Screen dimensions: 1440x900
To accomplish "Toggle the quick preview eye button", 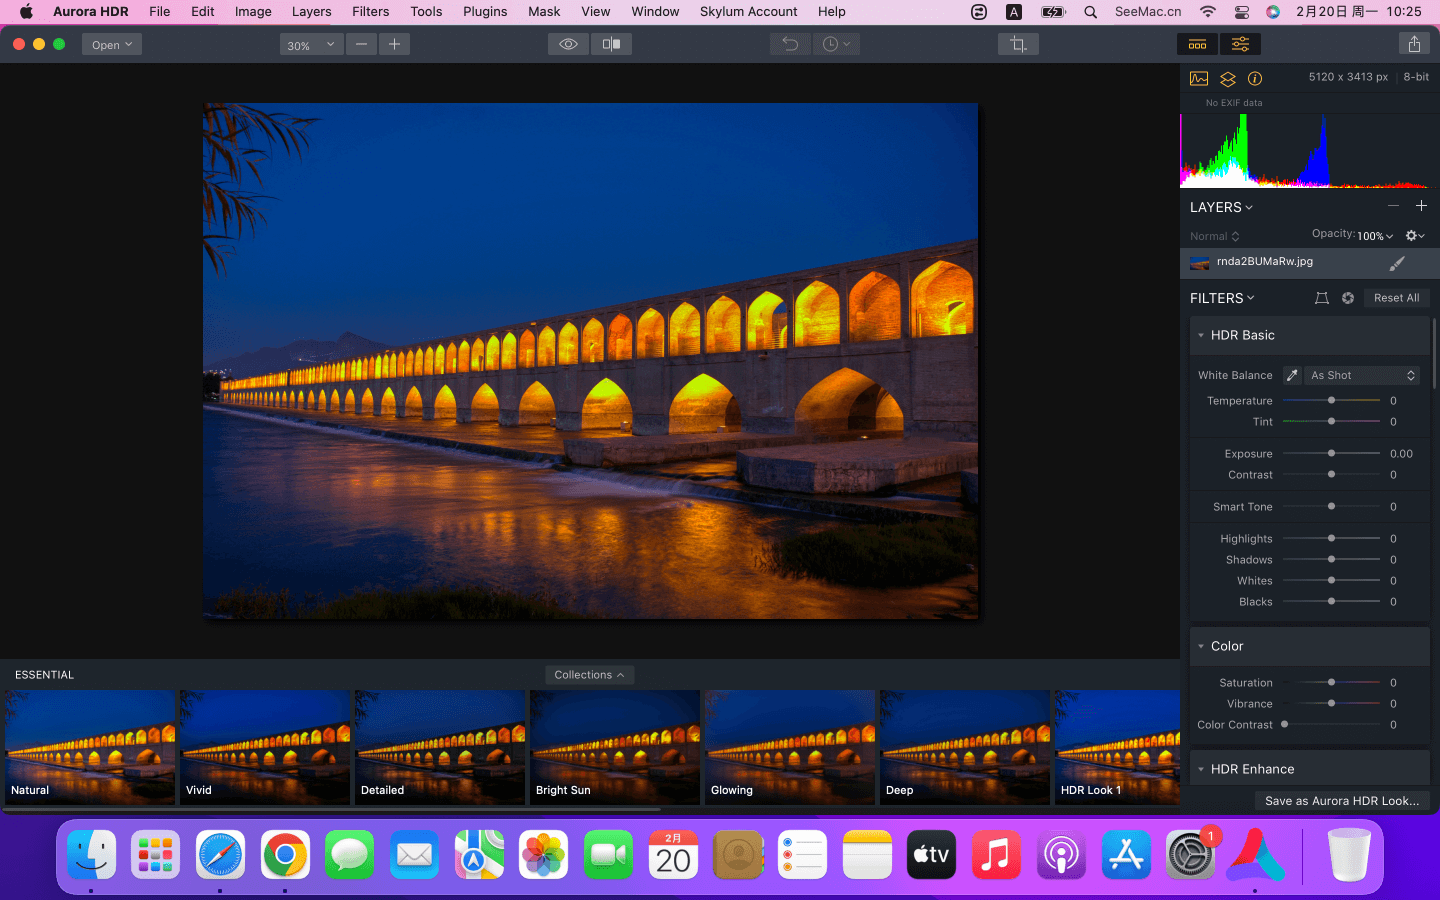I will coord(568,44).
